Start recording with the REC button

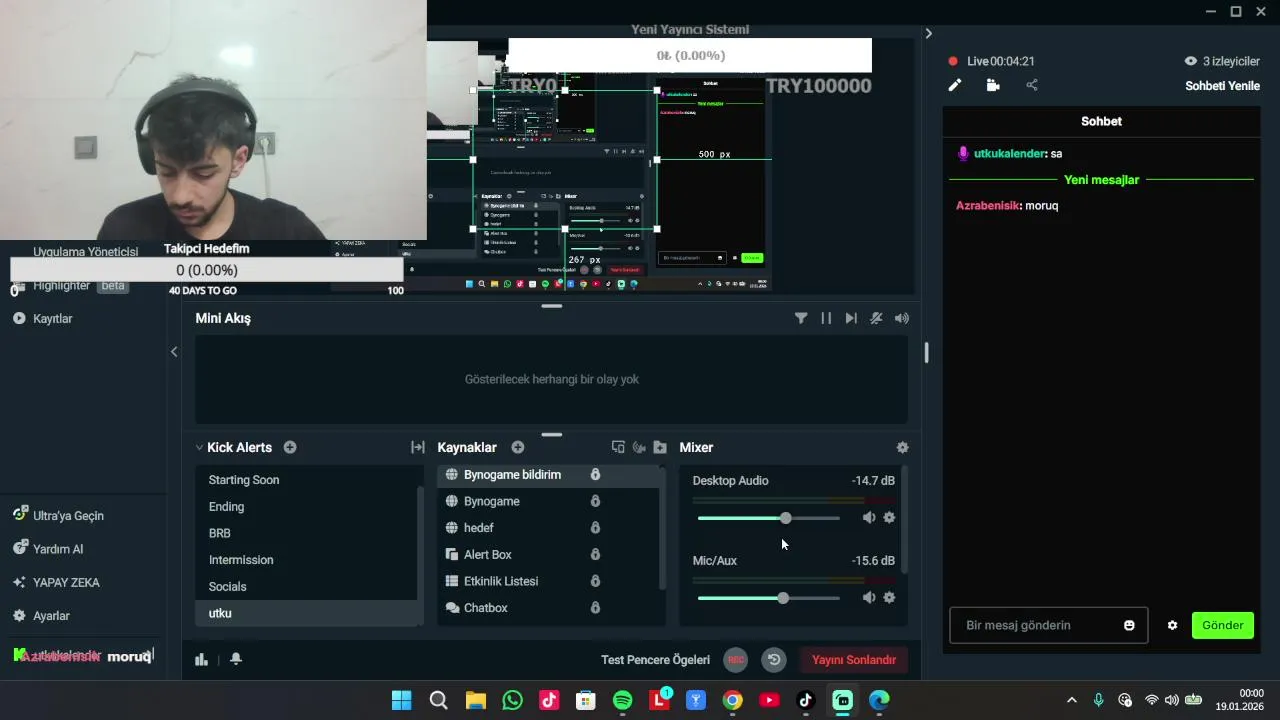(736, 659)
